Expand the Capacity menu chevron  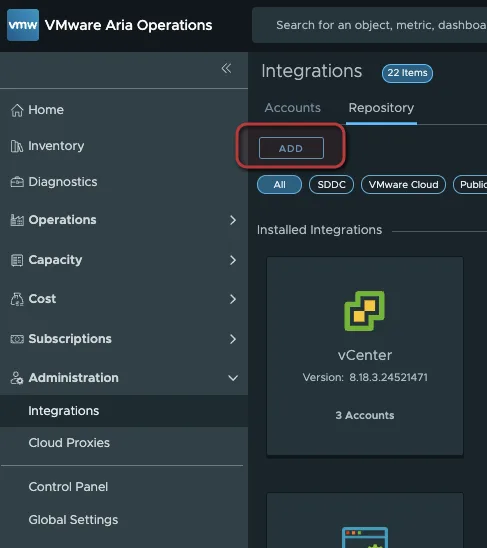coord(233,260)
